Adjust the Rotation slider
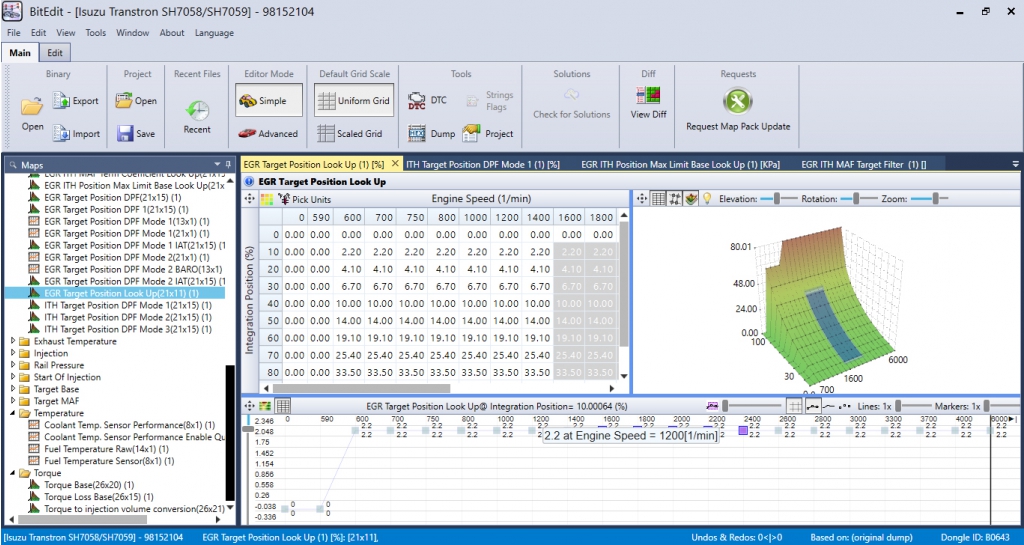 (x=858, y=198)
